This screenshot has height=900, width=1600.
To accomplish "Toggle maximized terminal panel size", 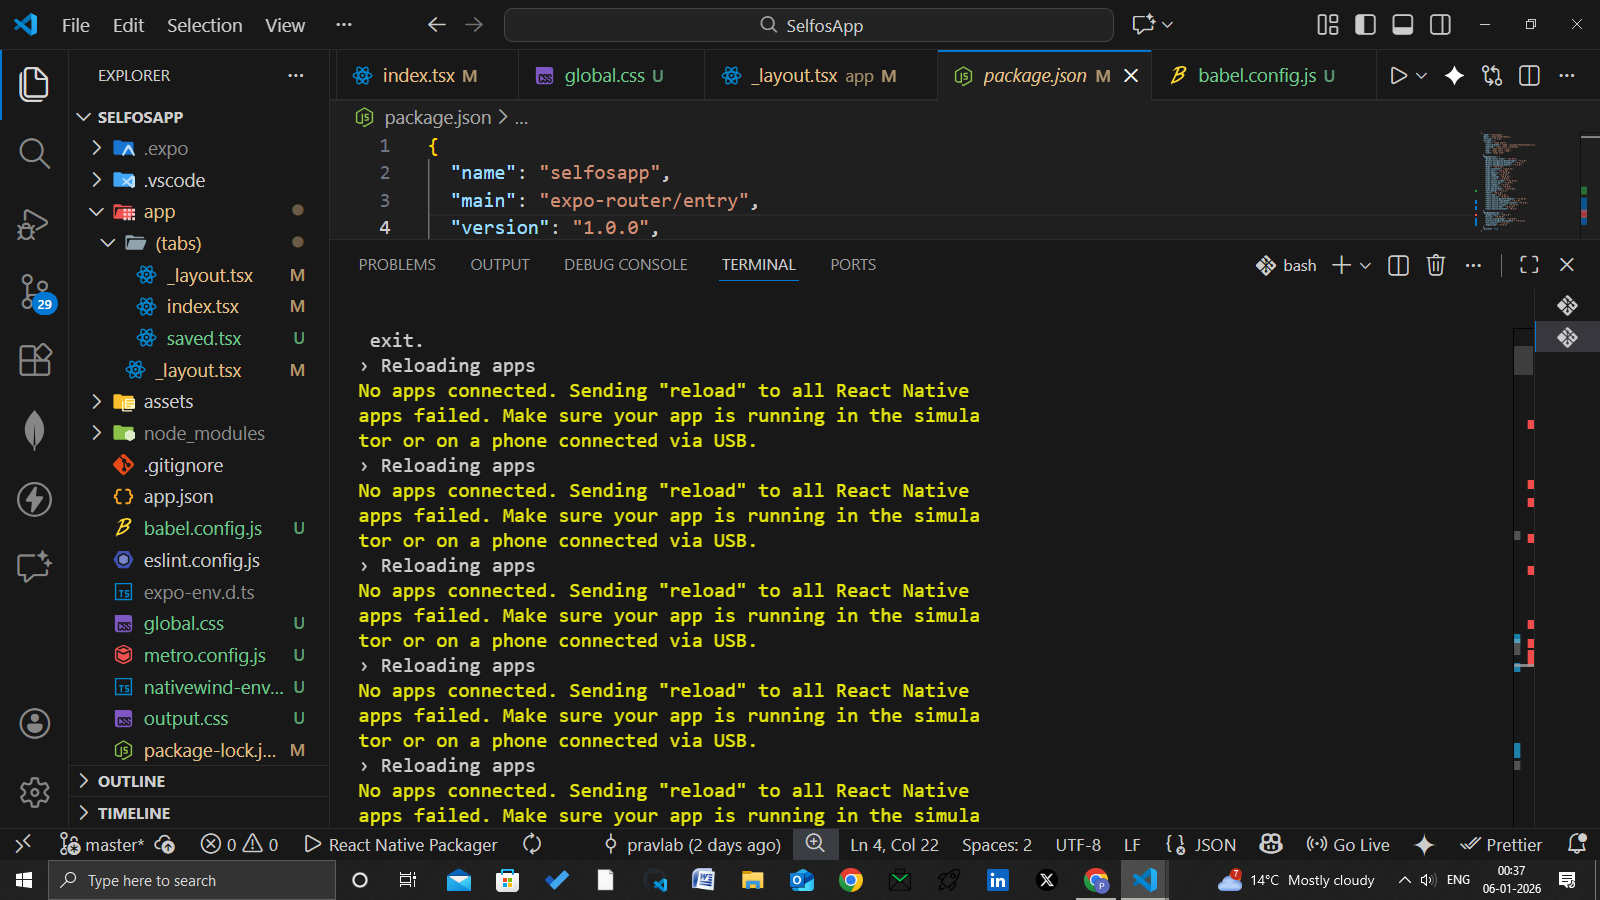I will pyautogui.click(x=1529, y=265).
